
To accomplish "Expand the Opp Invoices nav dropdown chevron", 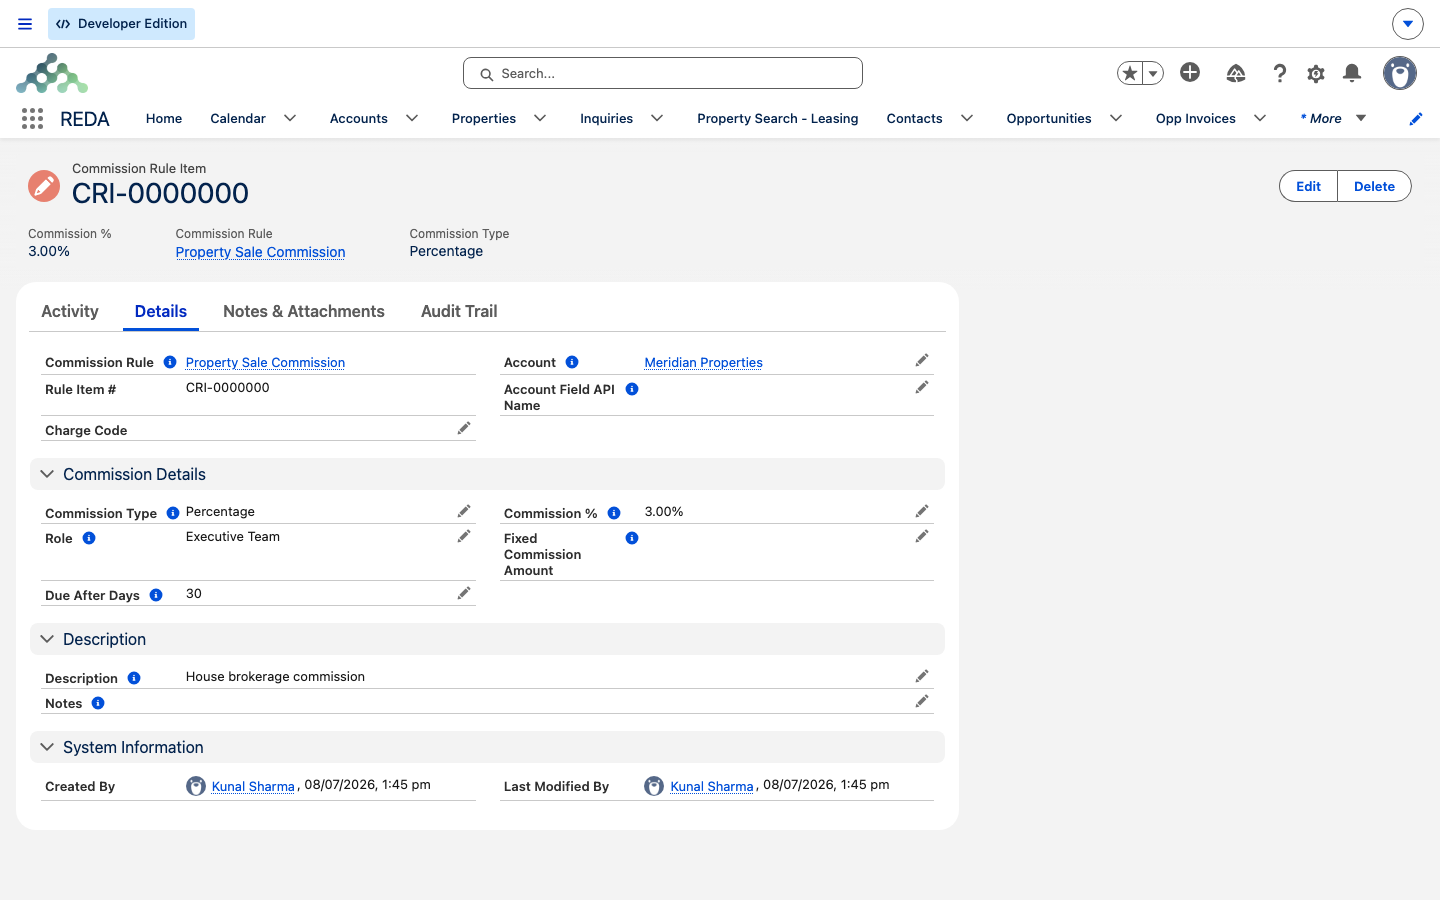I will [1260, 118].
